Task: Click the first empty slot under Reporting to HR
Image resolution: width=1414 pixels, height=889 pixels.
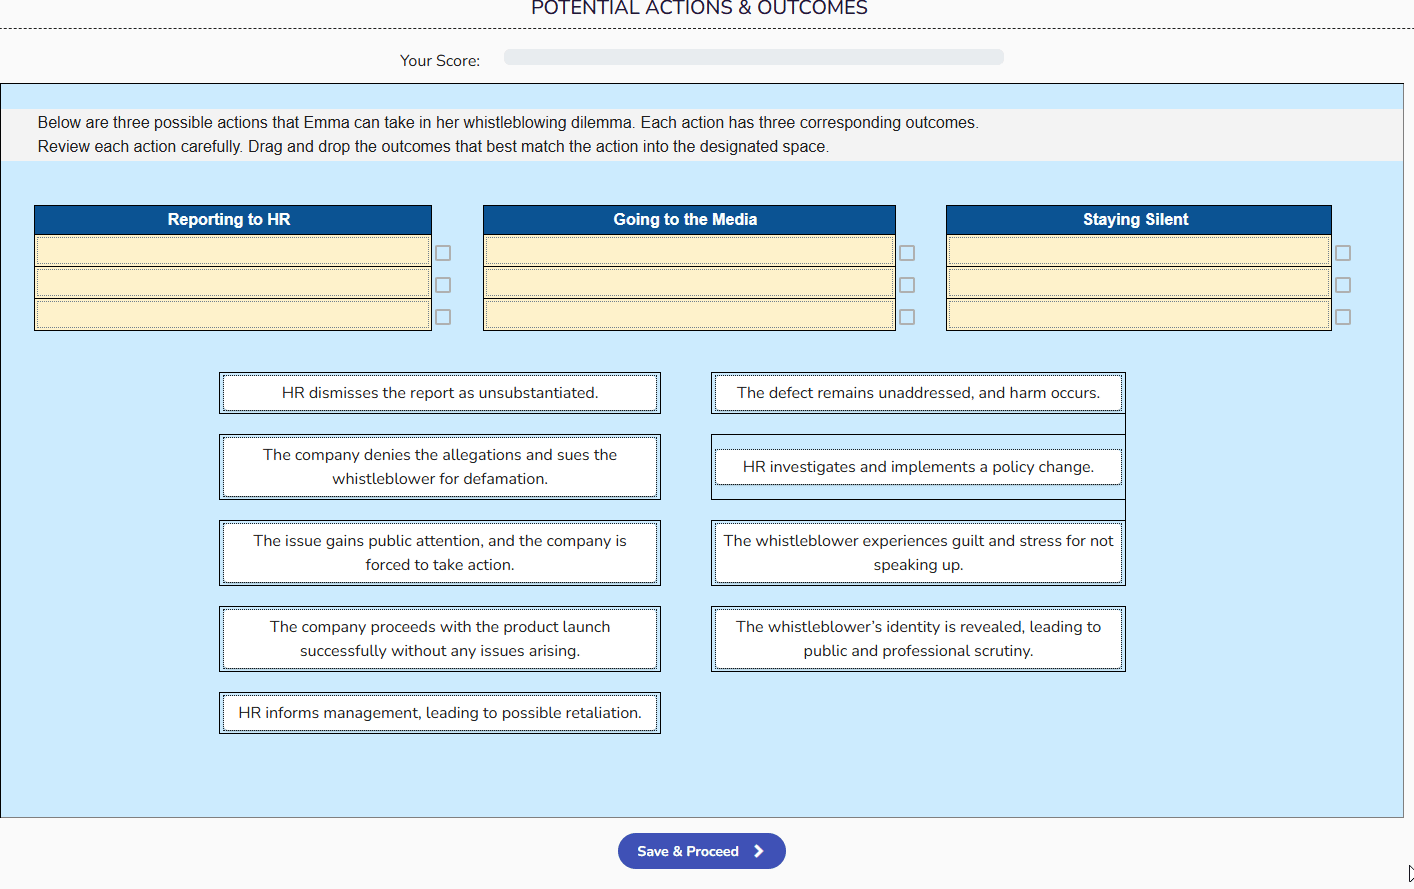Action: coord(232,252)
